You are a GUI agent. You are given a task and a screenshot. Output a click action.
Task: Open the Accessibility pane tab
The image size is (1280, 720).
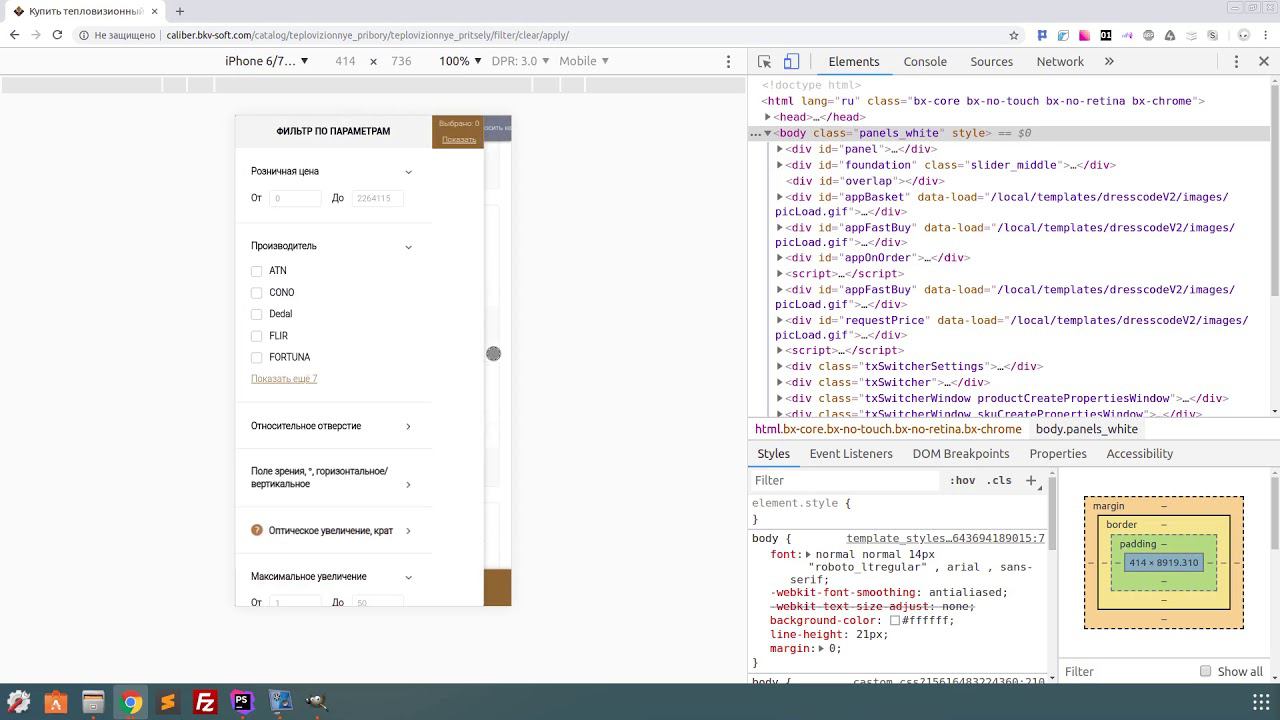[1139, 453]
